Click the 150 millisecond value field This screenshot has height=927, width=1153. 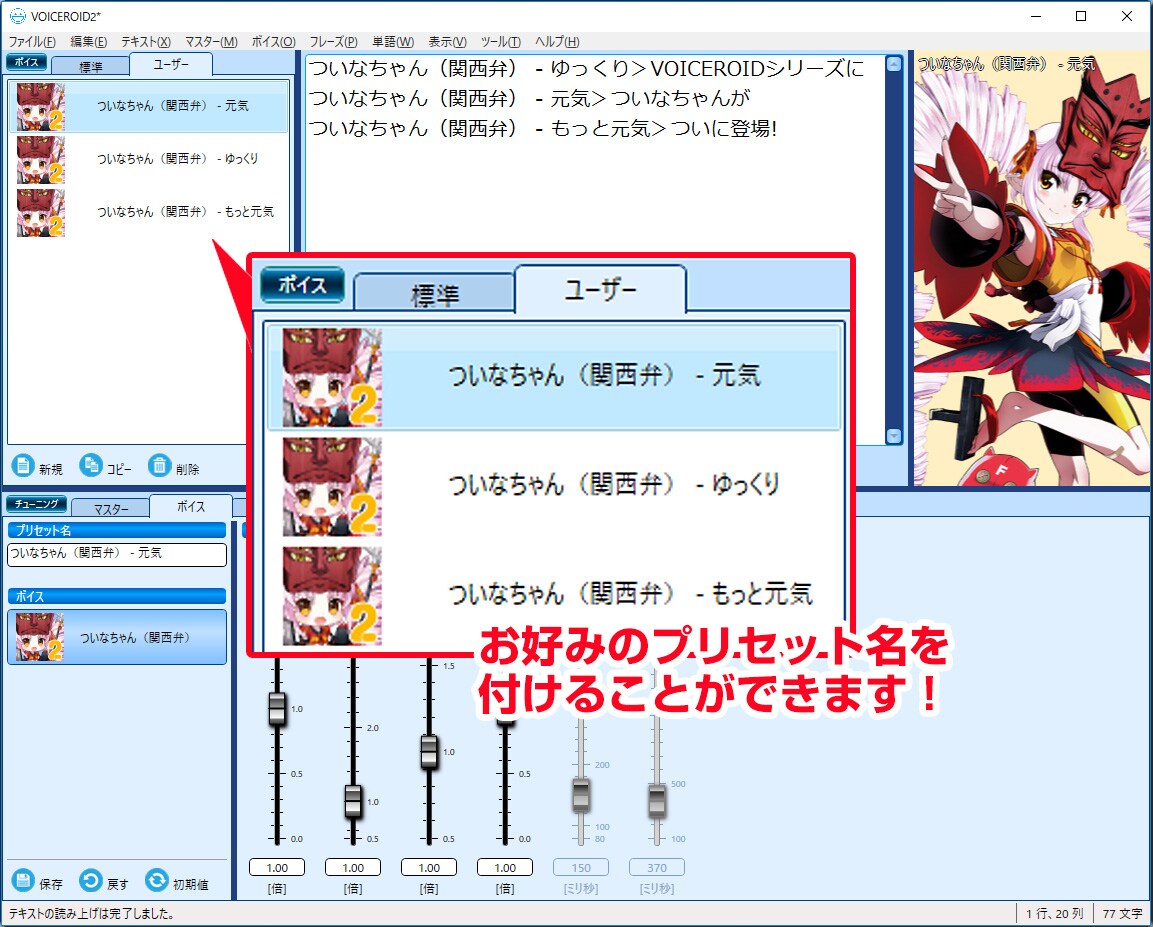[581, 867]
